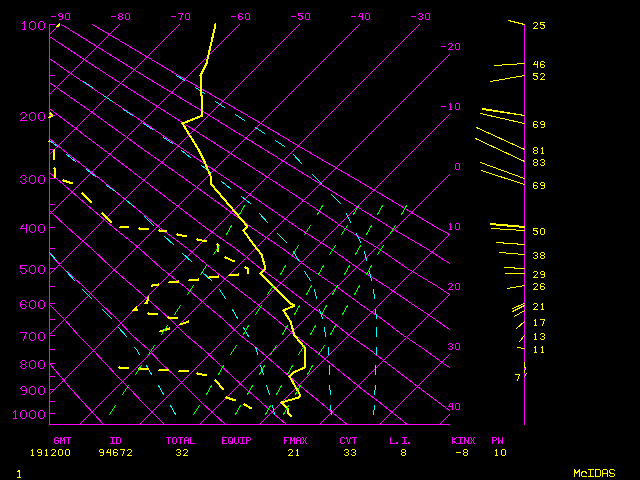This screenshot has width=640, height=480.
Task: Select the wind speed value 52
Action: point(538,77)
